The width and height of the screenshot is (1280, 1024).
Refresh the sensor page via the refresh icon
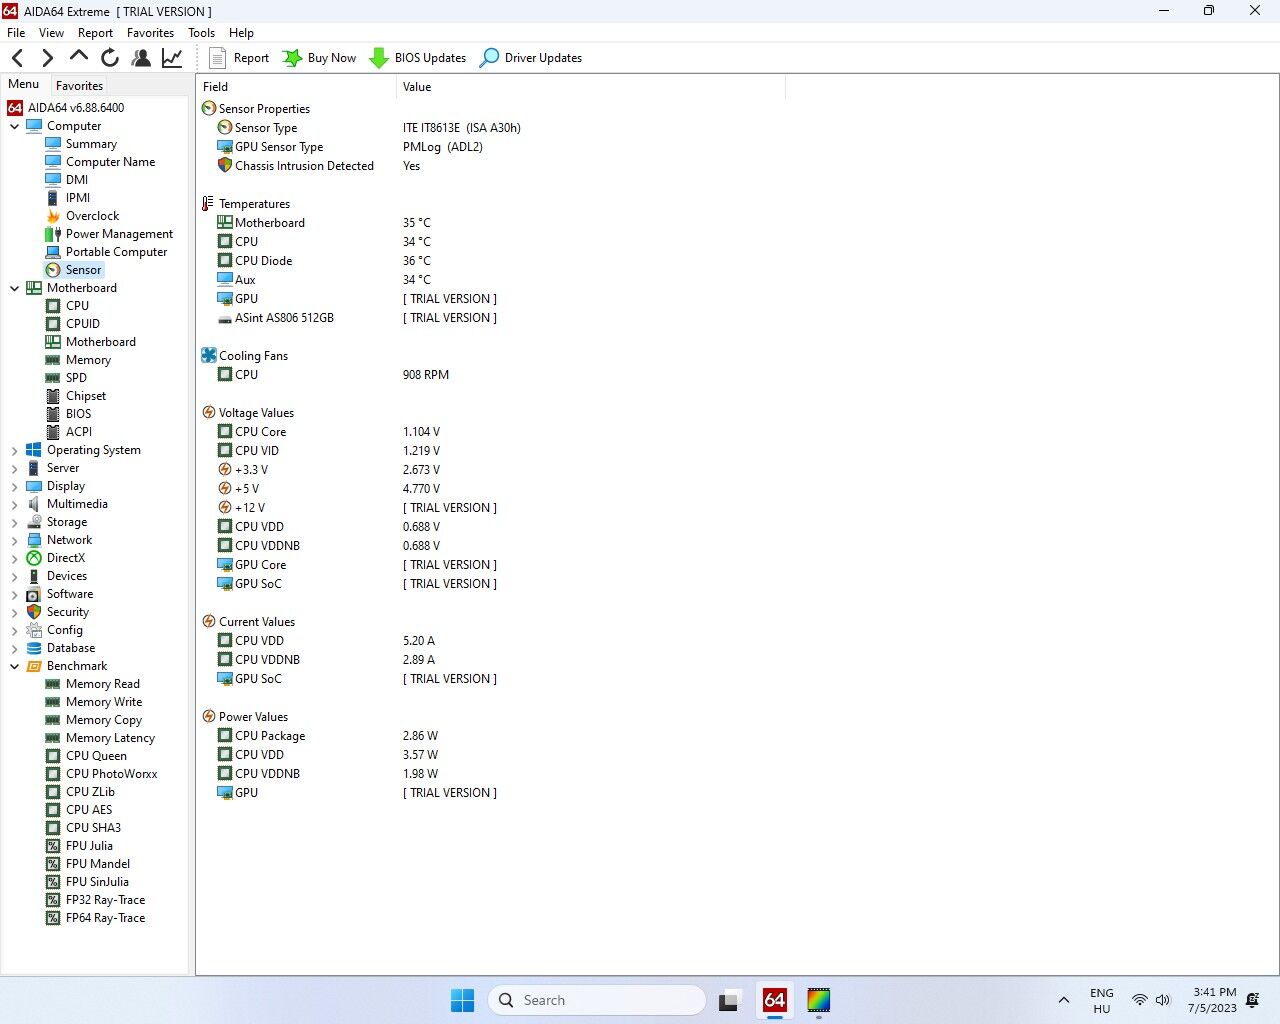tap(110, 58)
